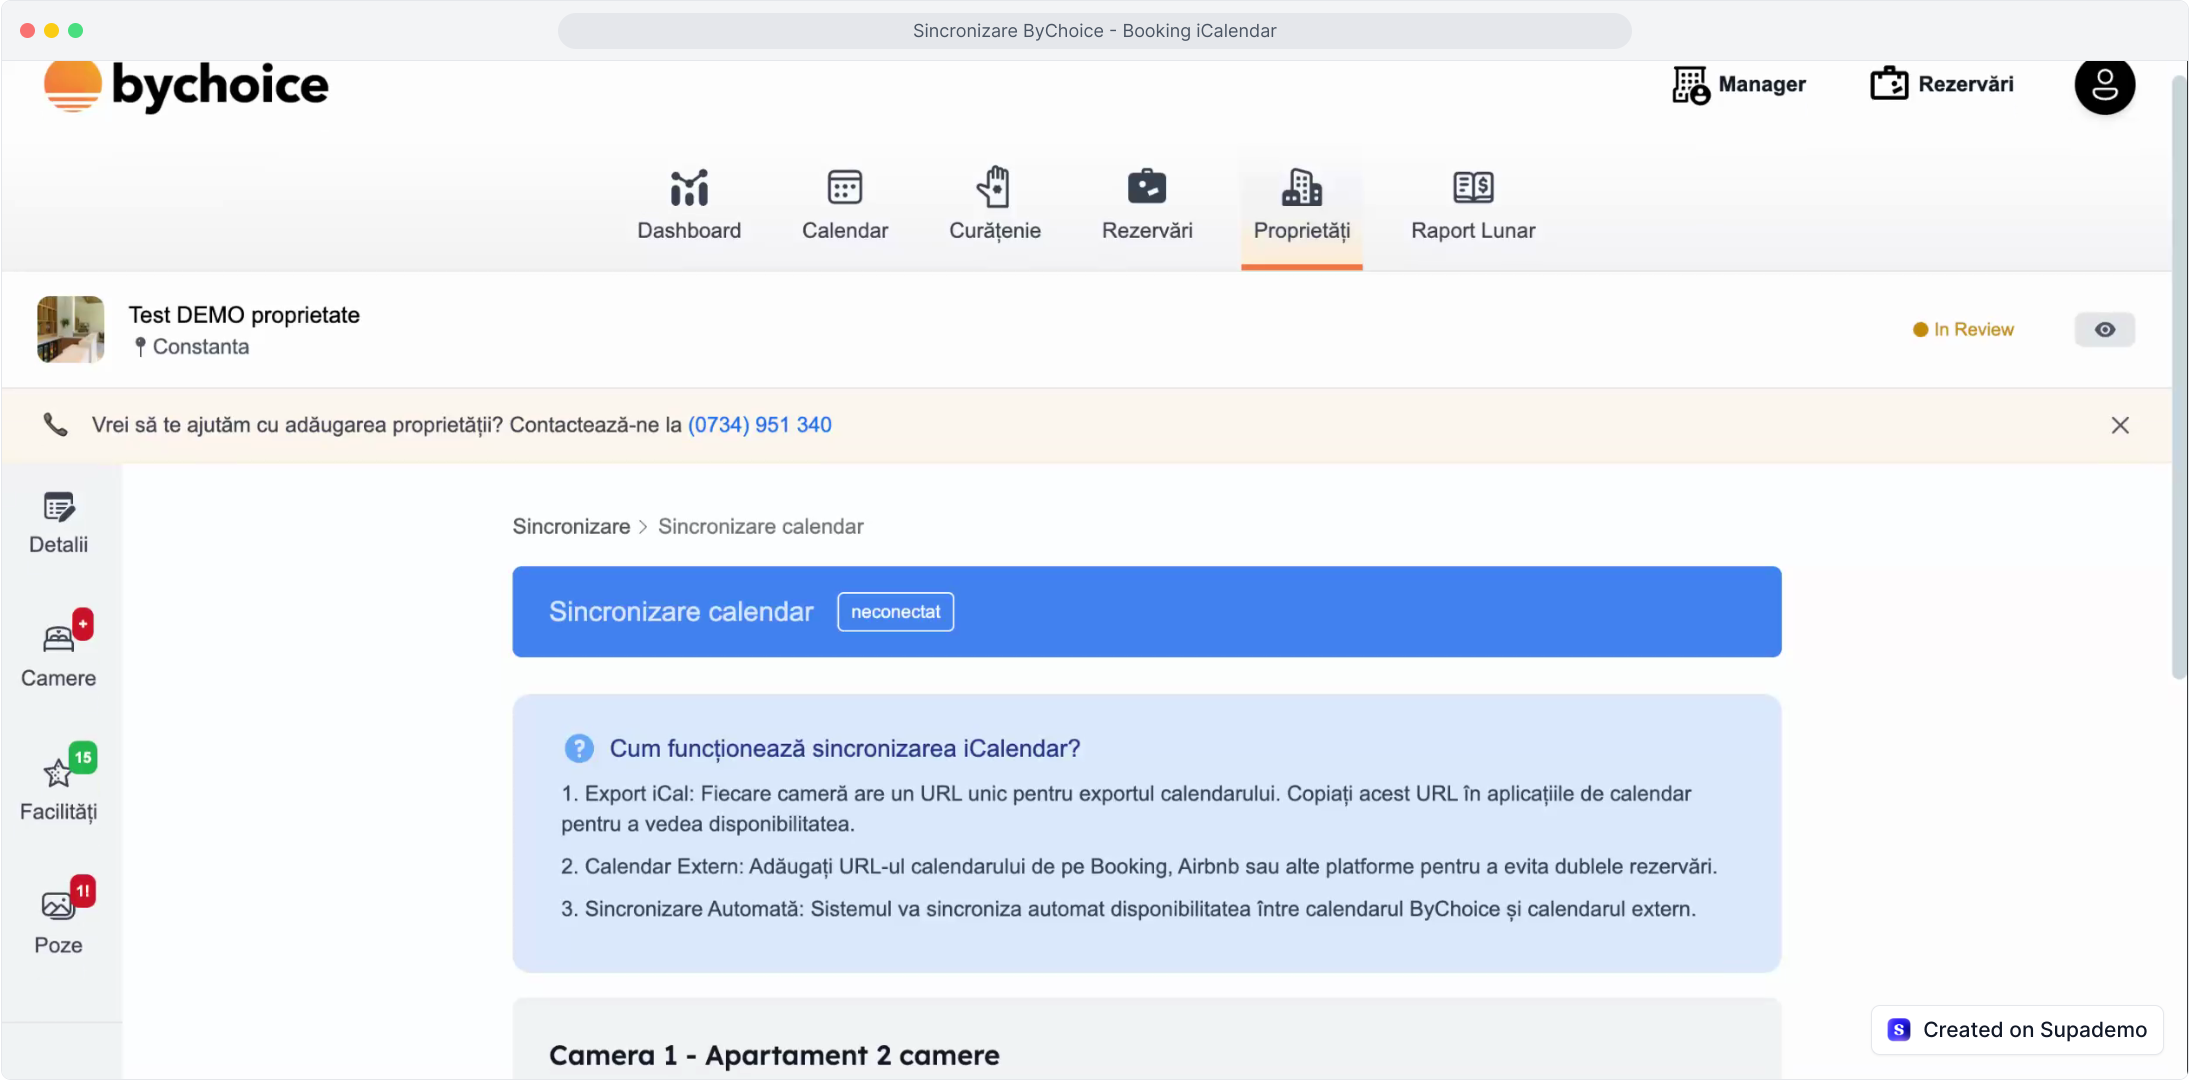Open Poze photos sidebar item
2190x1080 pixels.
[58, 920]
